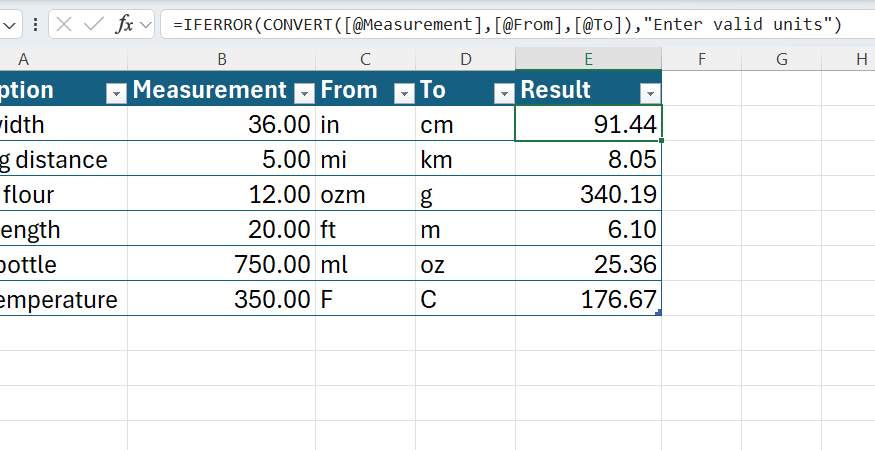Click the fill handle of selected cell E2
The height and width of the screenshot is (450, 875).
pyautogui.click(x=661, y=141)
